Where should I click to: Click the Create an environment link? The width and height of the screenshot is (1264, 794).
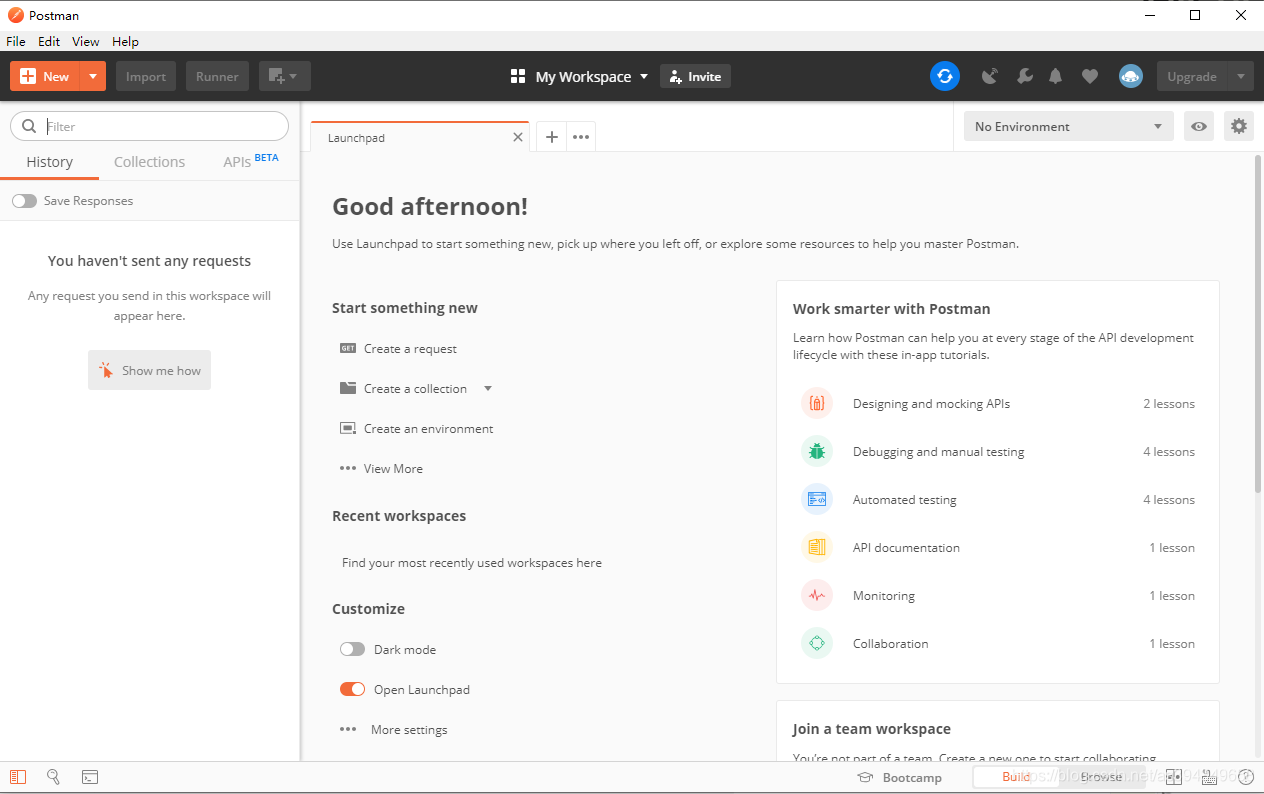click(429, 429)
